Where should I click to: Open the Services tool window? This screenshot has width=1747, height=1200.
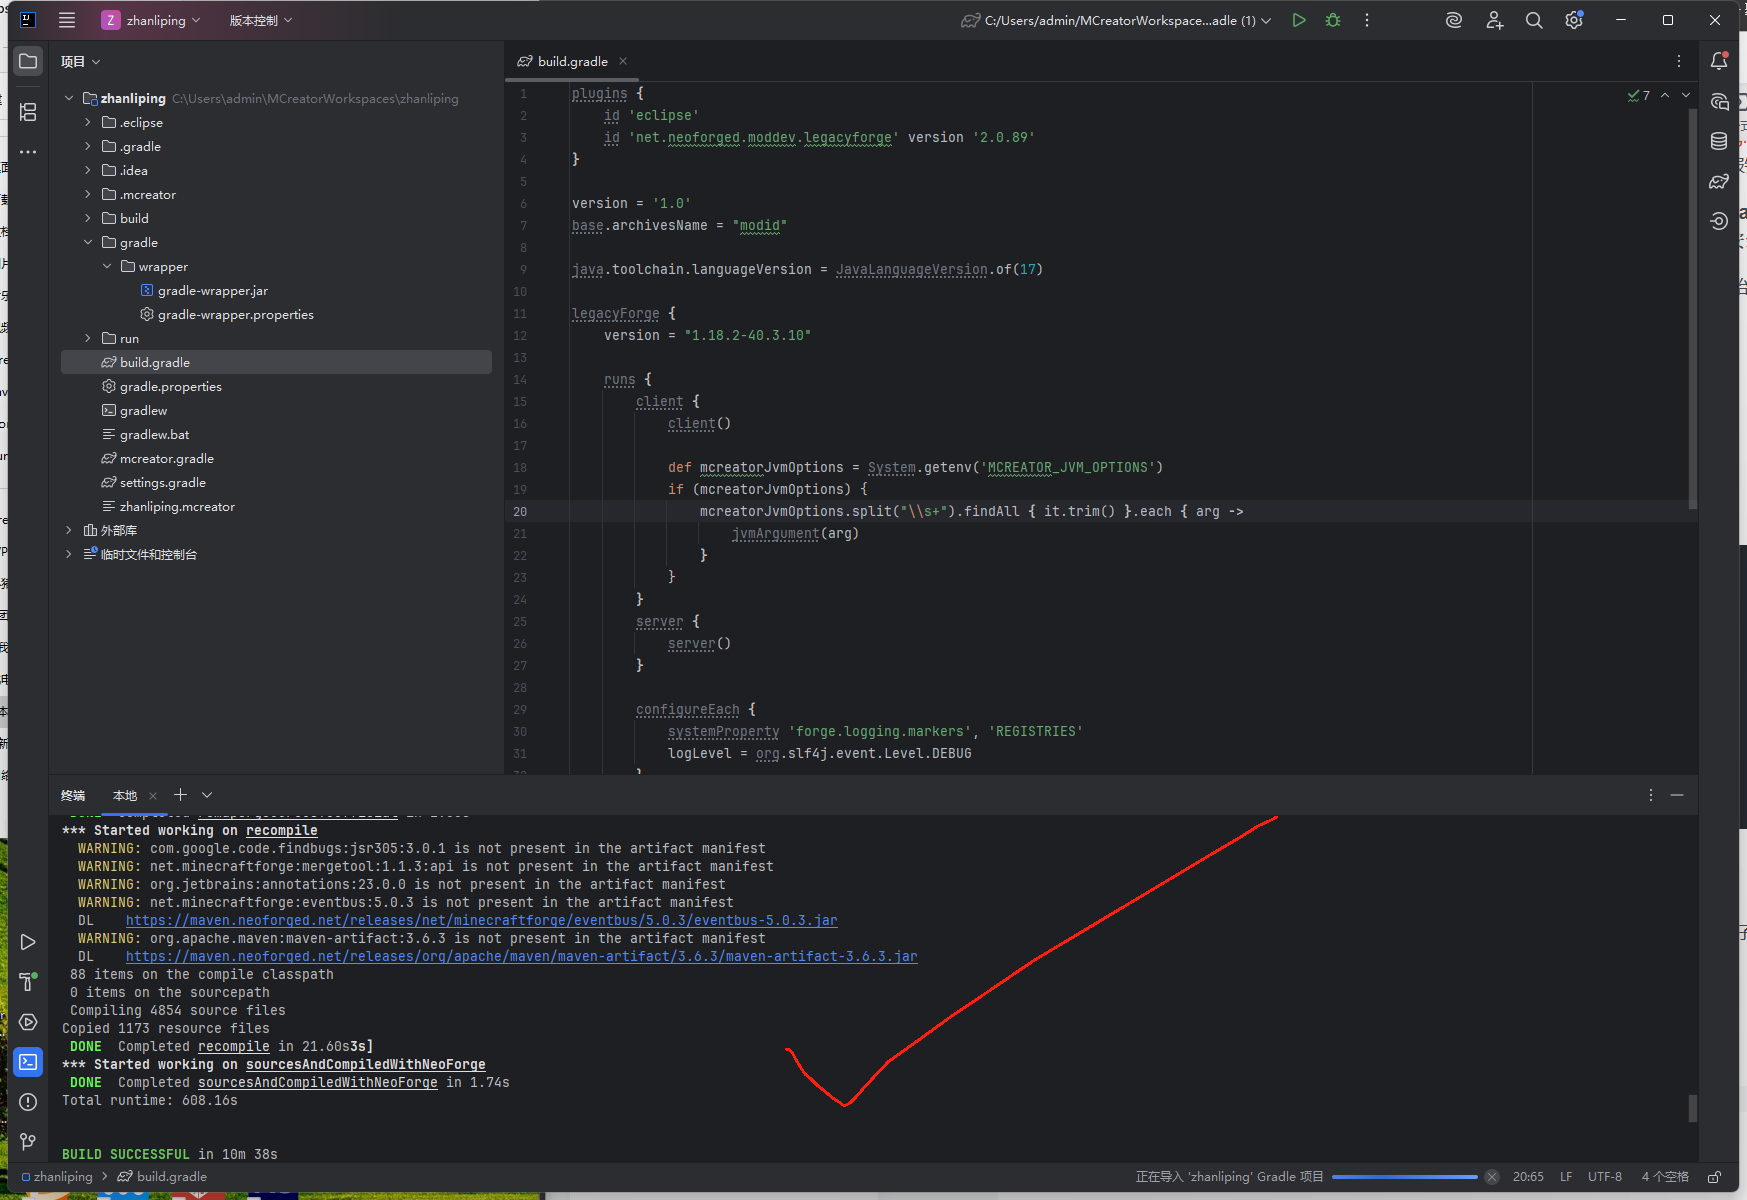[x=28, y=1022]
